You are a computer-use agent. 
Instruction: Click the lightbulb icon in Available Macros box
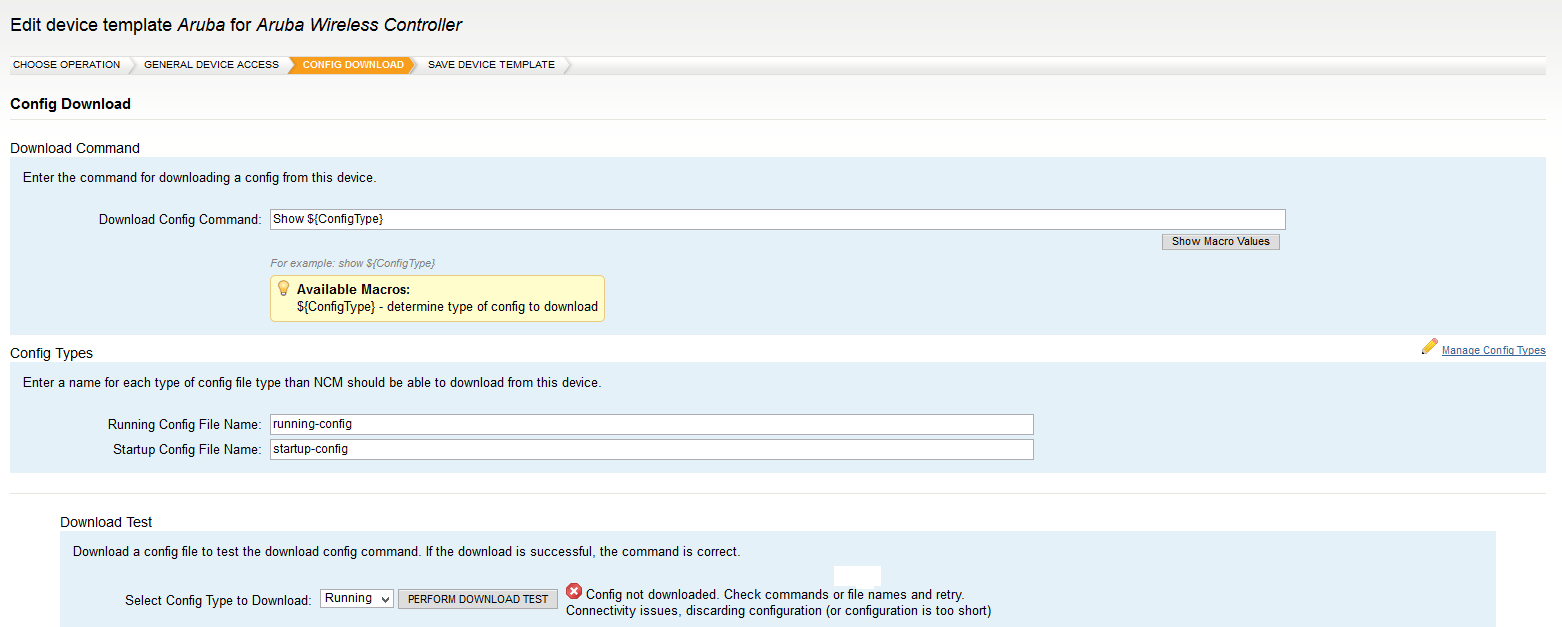pos(283,288)
